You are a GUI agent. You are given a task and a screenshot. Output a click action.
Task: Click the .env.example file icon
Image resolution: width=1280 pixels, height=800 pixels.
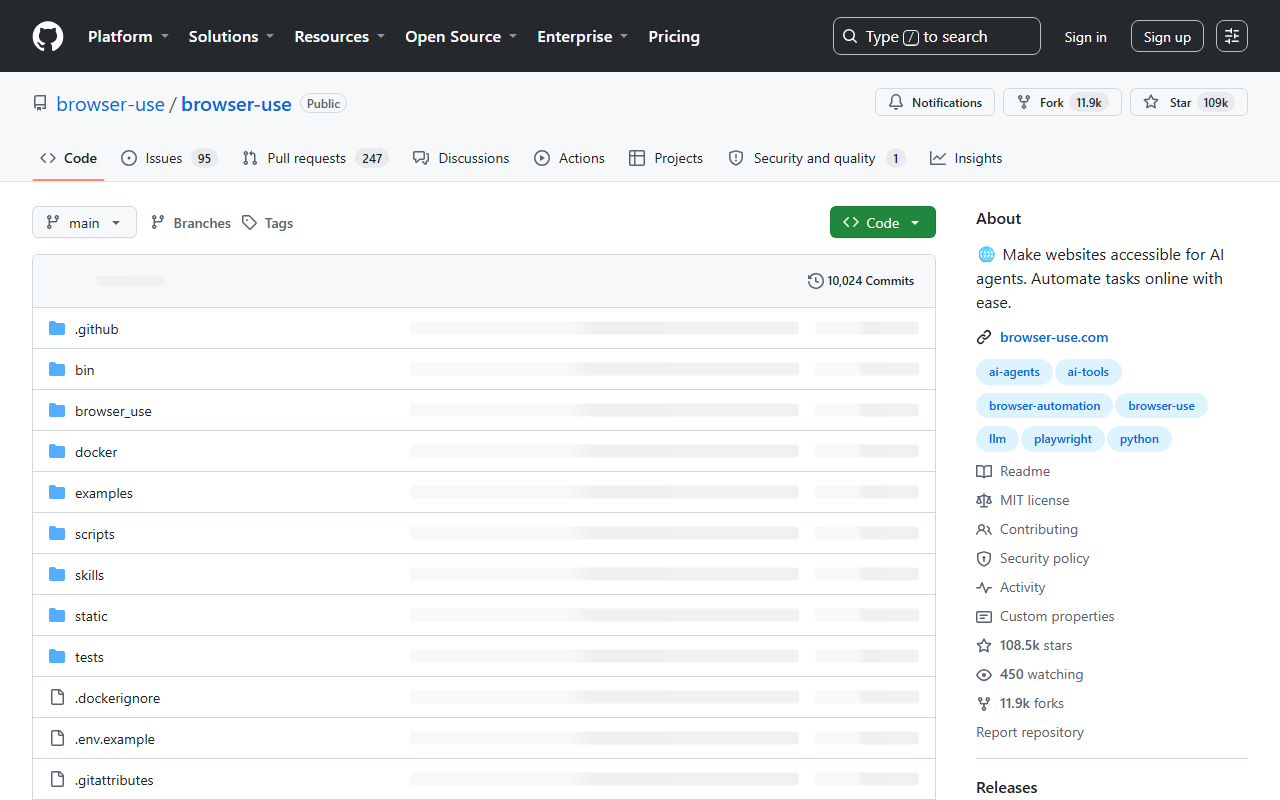(x=57, y=739)
